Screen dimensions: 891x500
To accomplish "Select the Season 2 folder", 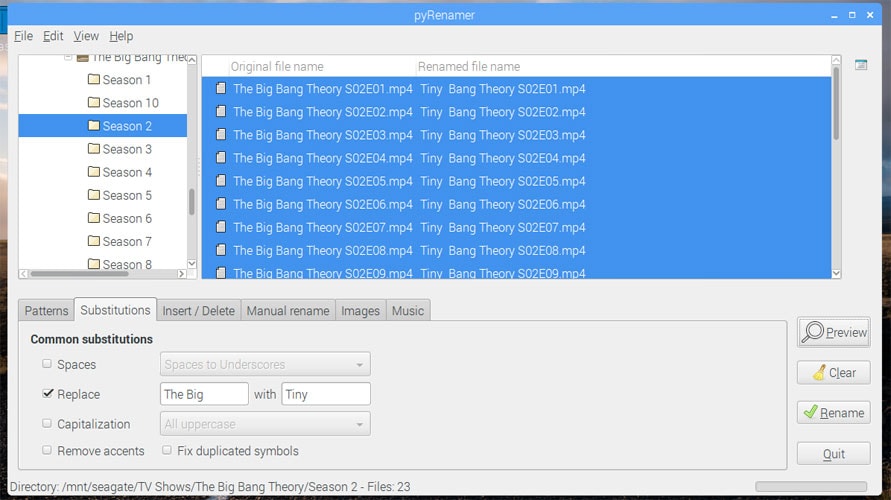I will click(x=102, y=126).
